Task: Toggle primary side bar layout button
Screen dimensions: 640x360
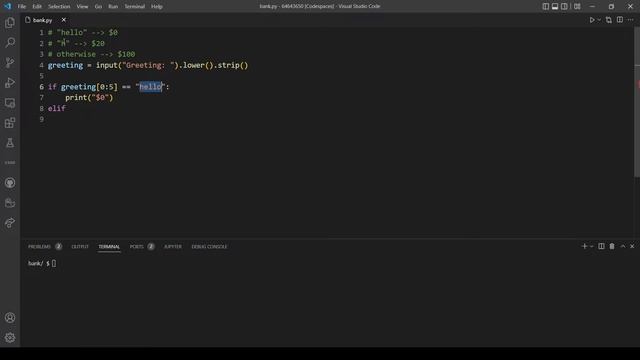Action: [545, 7]
